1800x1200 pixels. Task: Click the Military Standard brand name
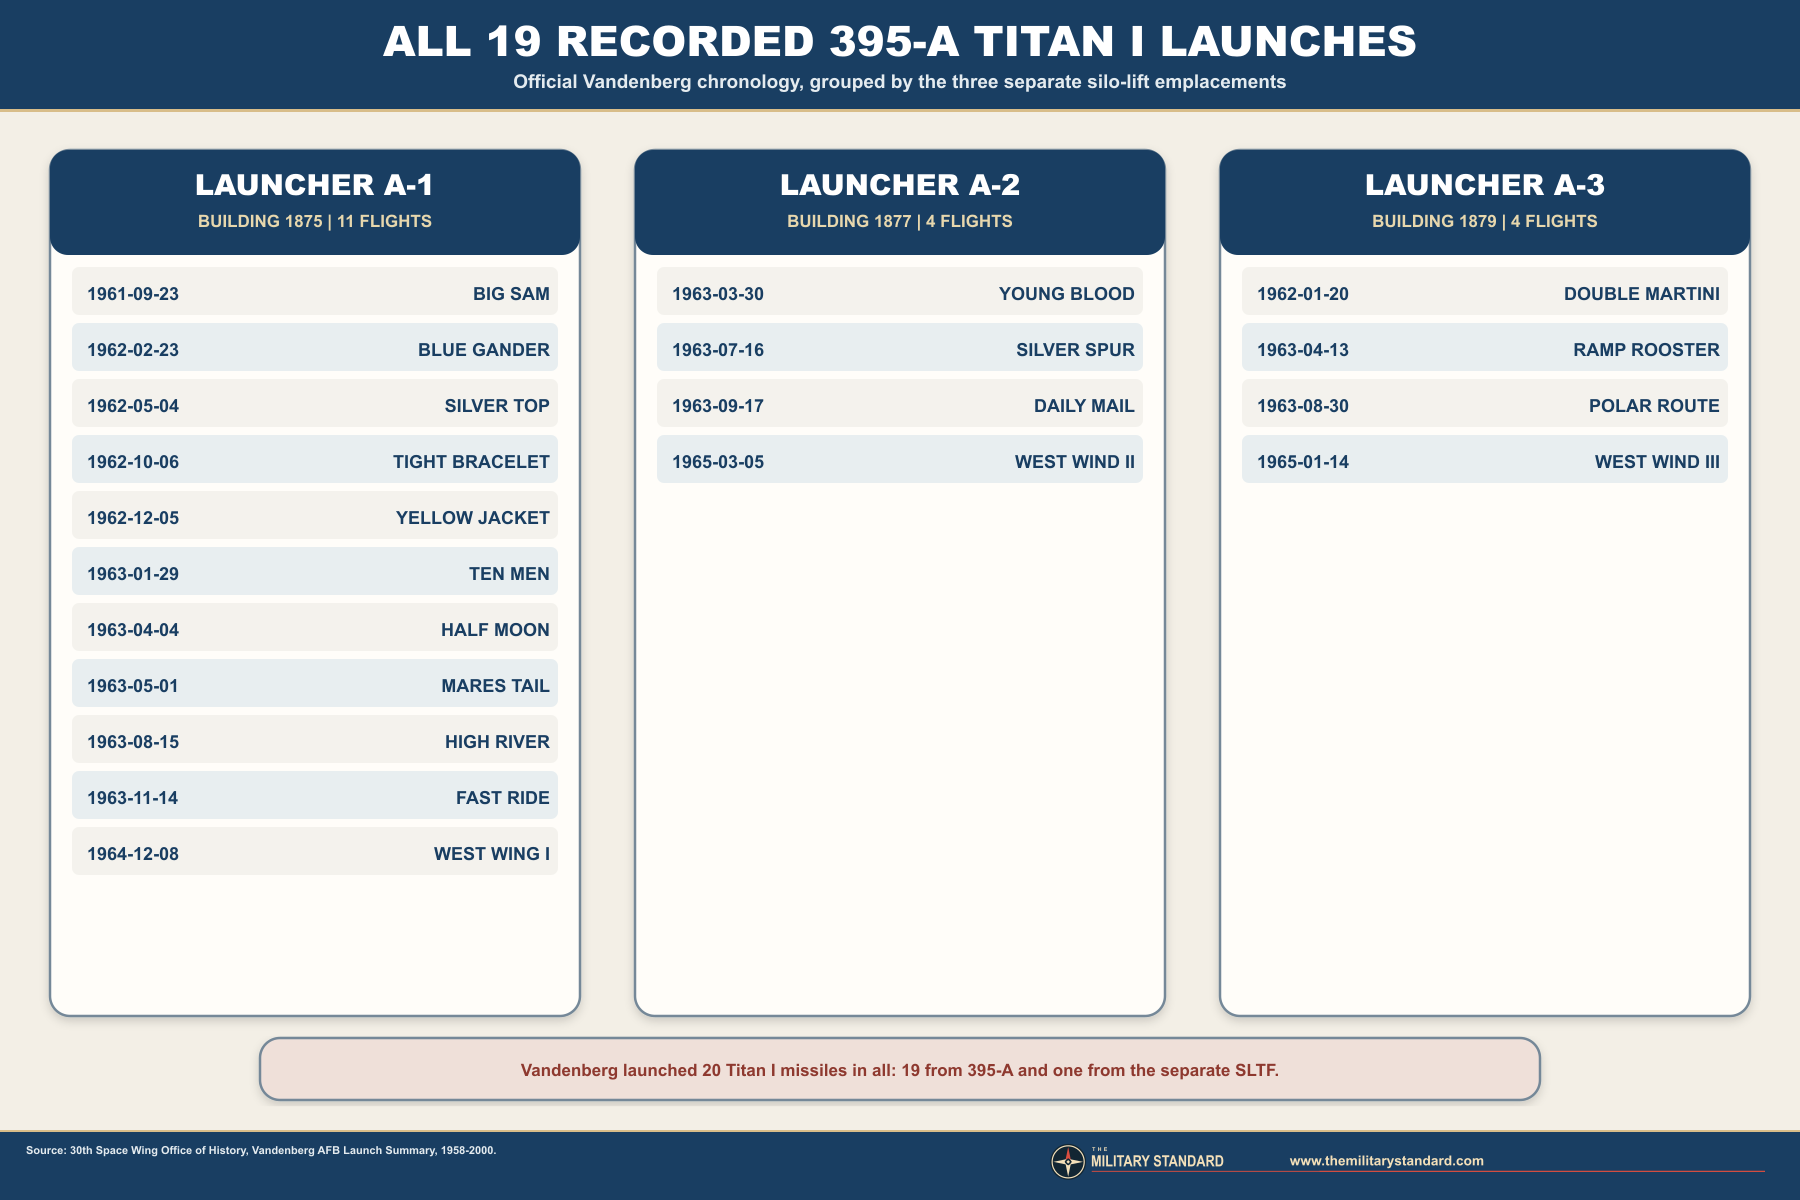tap(1157, 1160)
